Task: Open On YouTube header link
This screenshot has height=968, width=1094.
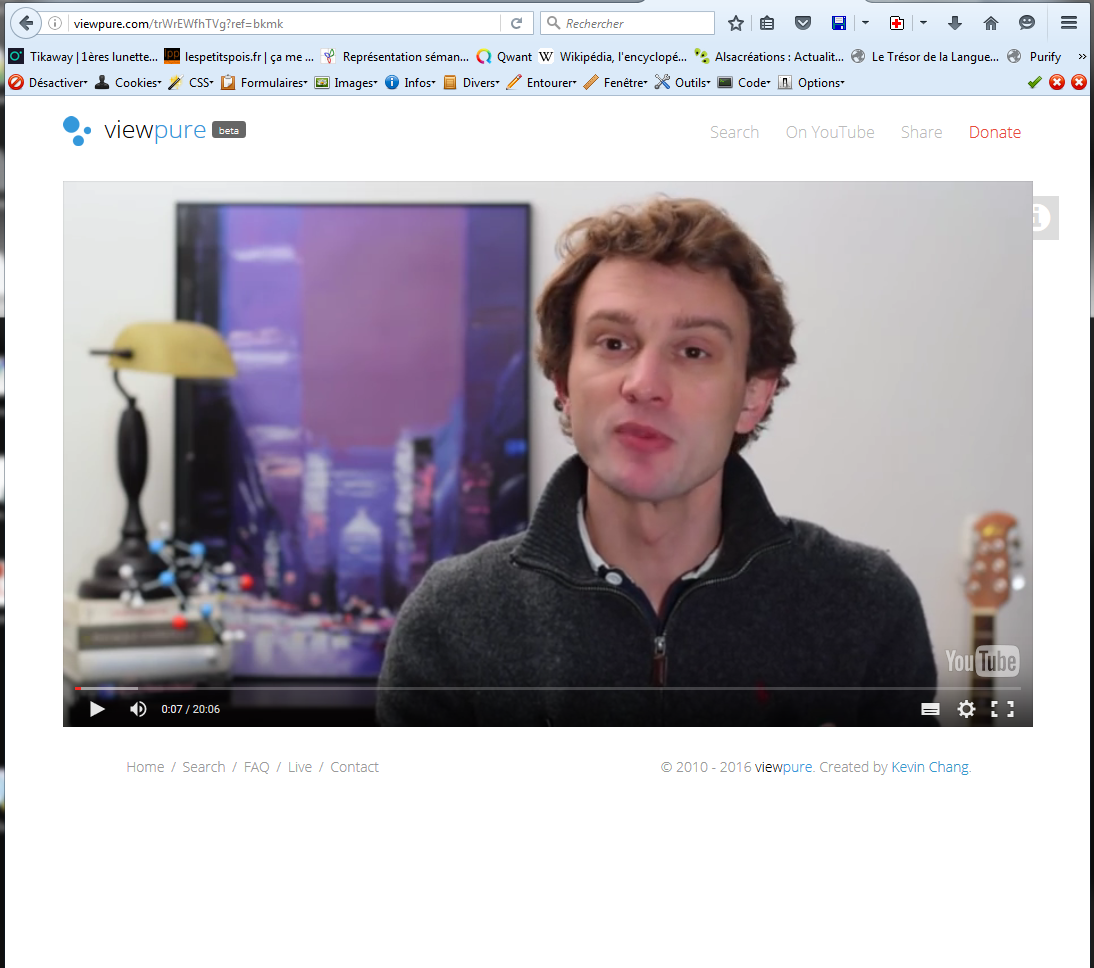Action: (x=830, y=132)
